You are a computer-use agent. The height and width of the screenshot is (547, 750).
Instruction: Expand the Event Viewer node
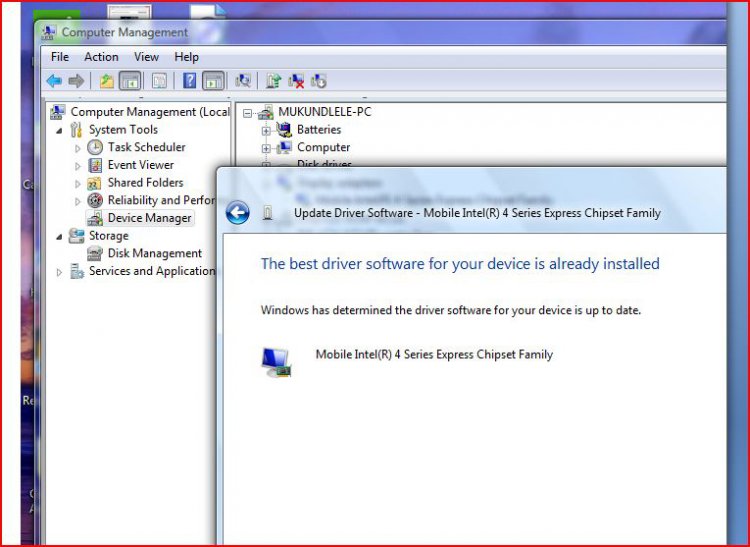(77, 166)
